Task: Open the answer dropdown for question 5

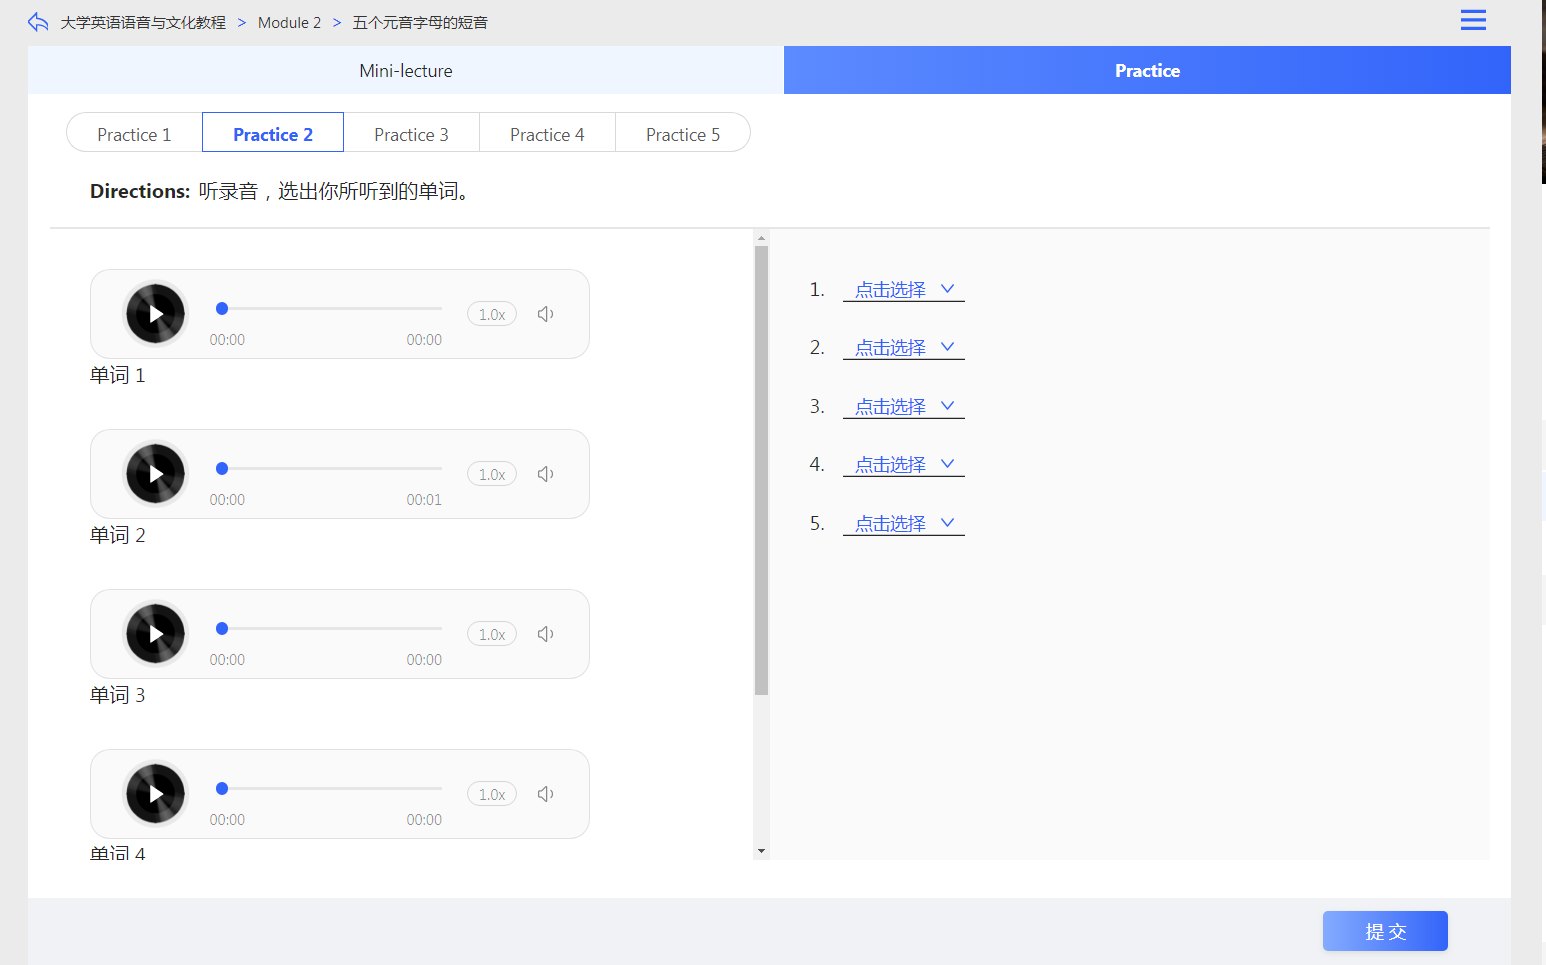Action: pos(903,524)
